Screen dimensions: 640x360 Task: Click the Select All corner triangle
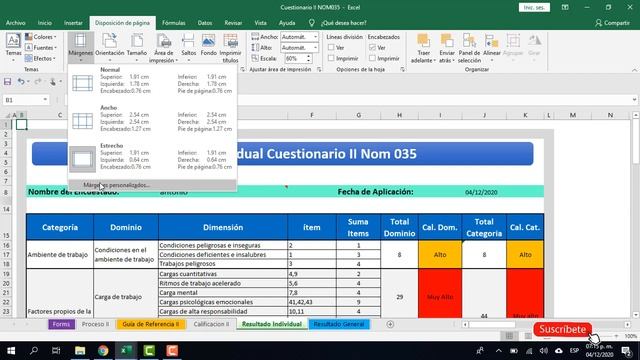click(x=7, y=116)
